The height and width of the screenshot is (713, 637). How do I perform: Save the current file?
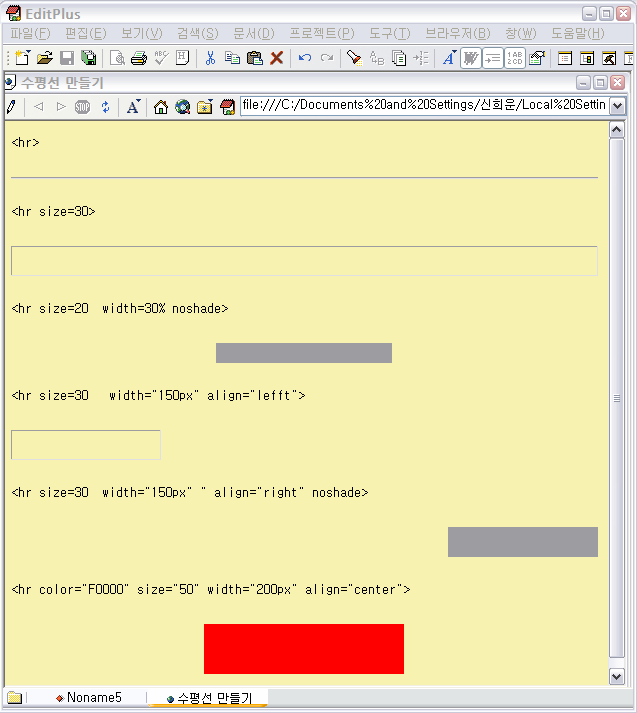[67, 58]
